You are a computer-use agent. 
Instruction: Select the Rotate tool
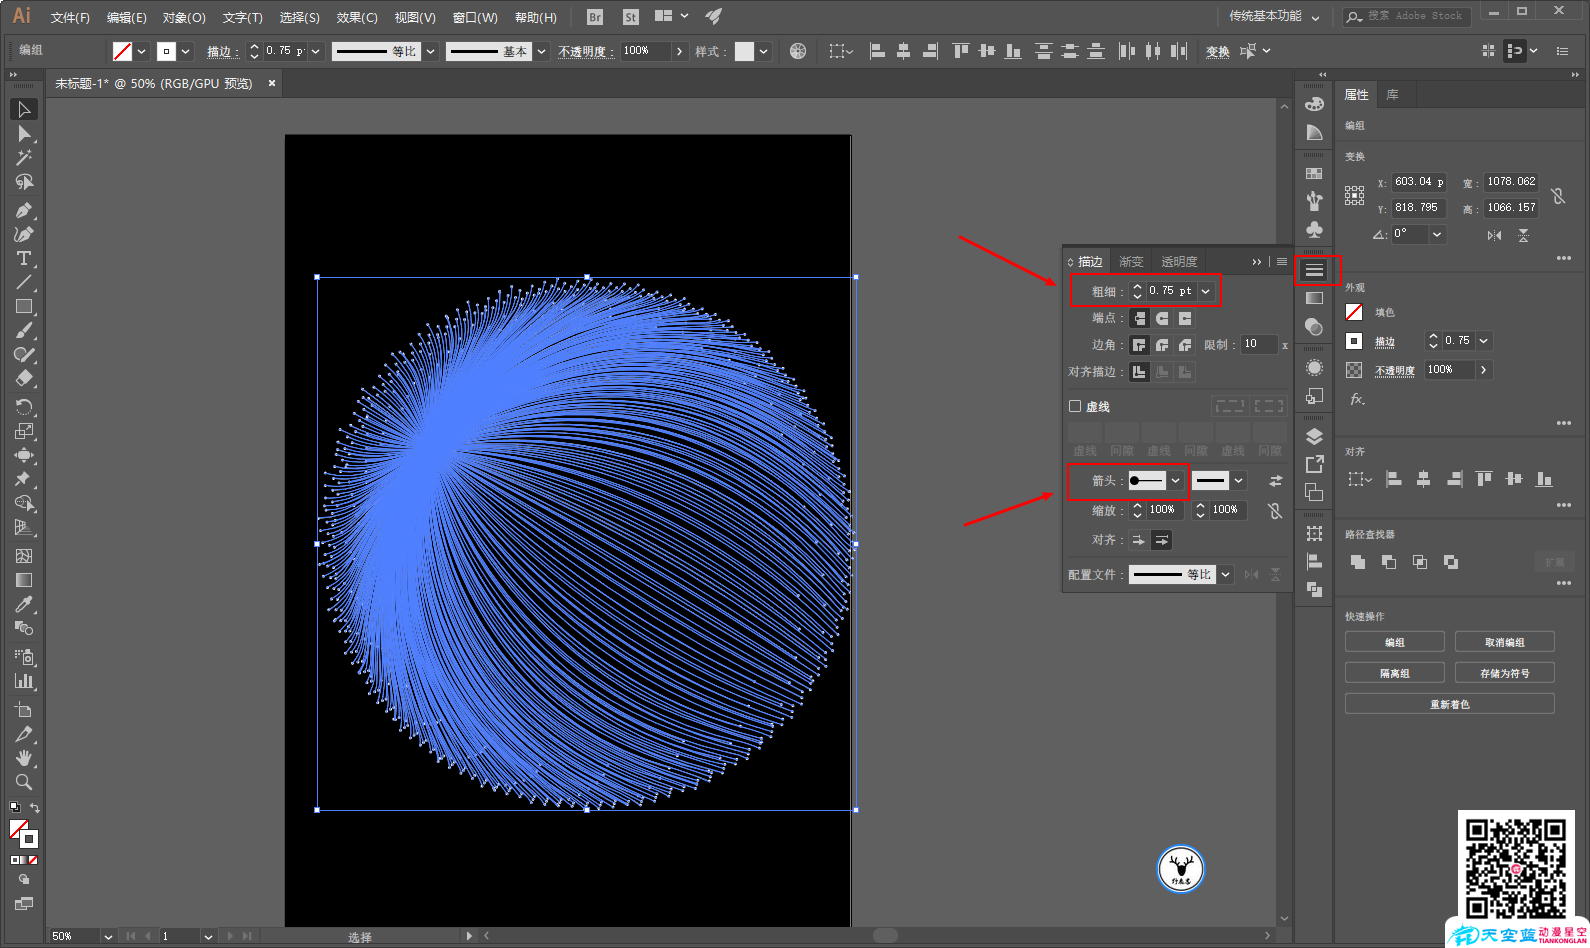[x=24, y=407]
